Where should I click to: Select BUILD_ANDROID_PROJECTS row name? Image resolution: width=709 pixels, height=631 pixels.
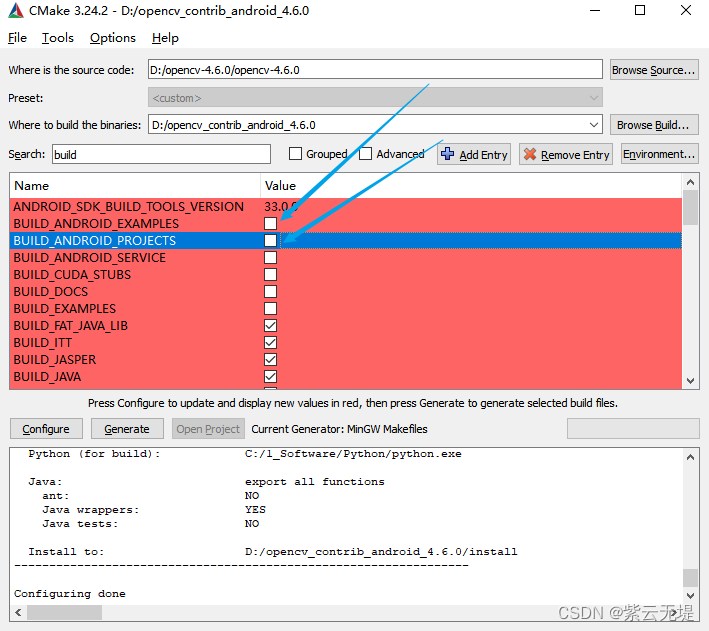[x=95, y=240]
